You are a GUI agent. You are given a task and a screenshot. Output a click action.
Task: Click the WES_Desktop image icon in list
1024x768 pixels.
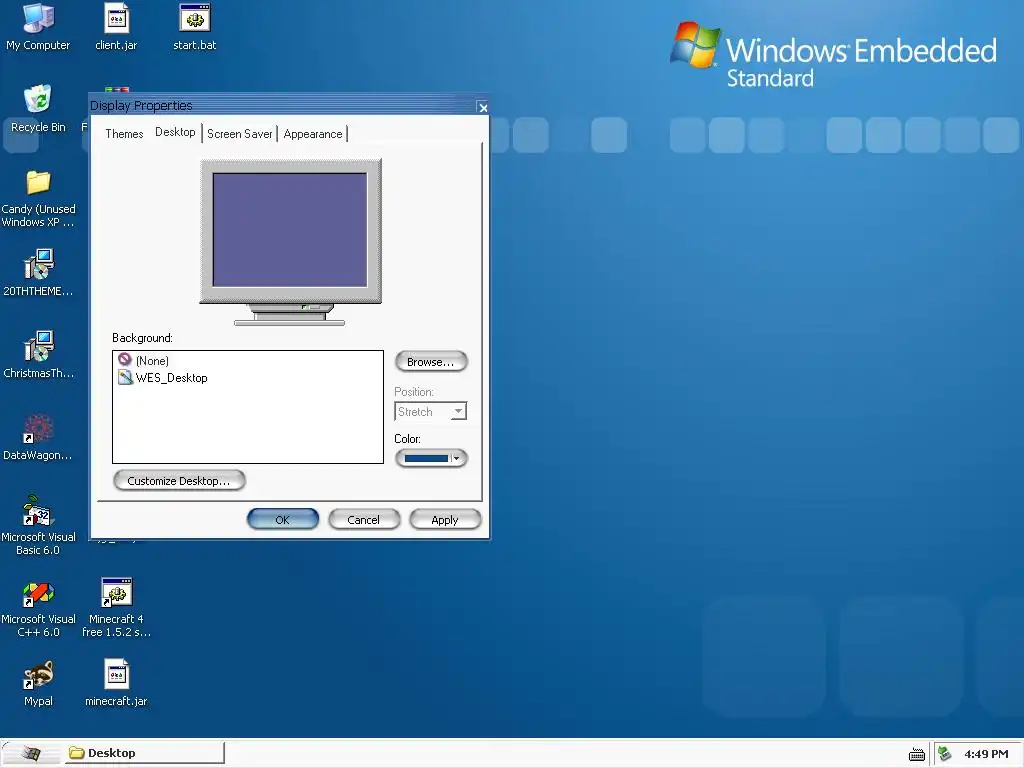click(125, 377)
